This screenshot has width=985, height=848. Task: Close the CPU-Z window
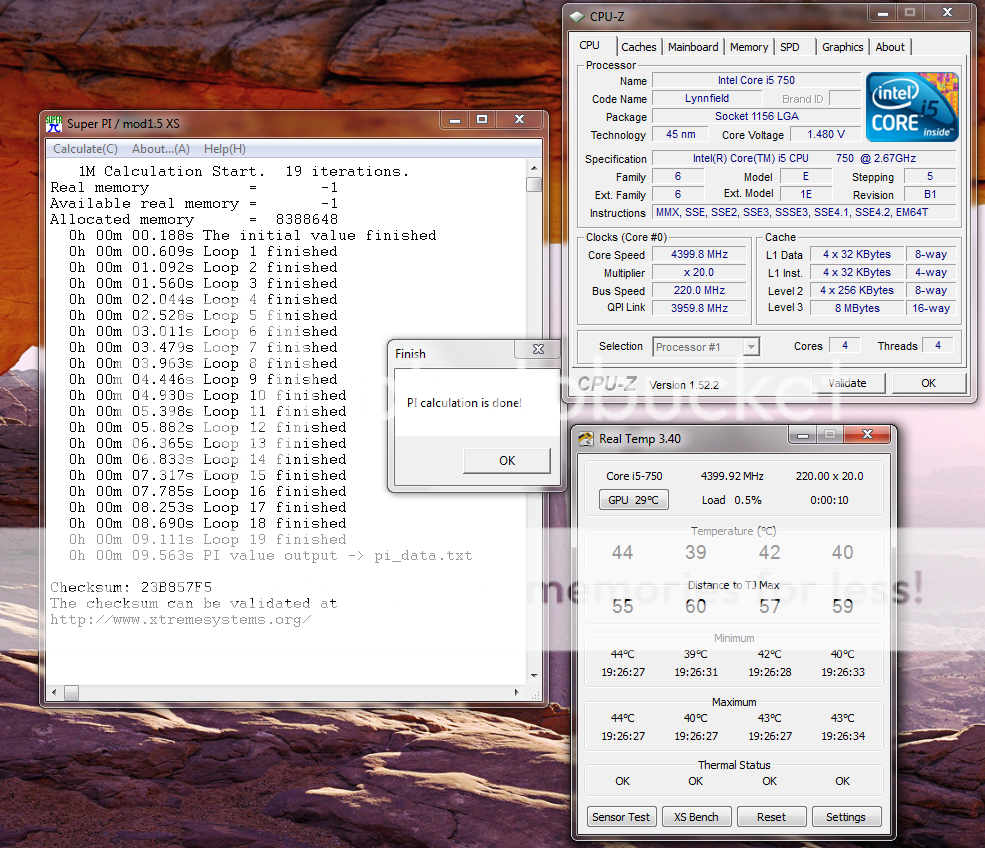tap(945, 14)
